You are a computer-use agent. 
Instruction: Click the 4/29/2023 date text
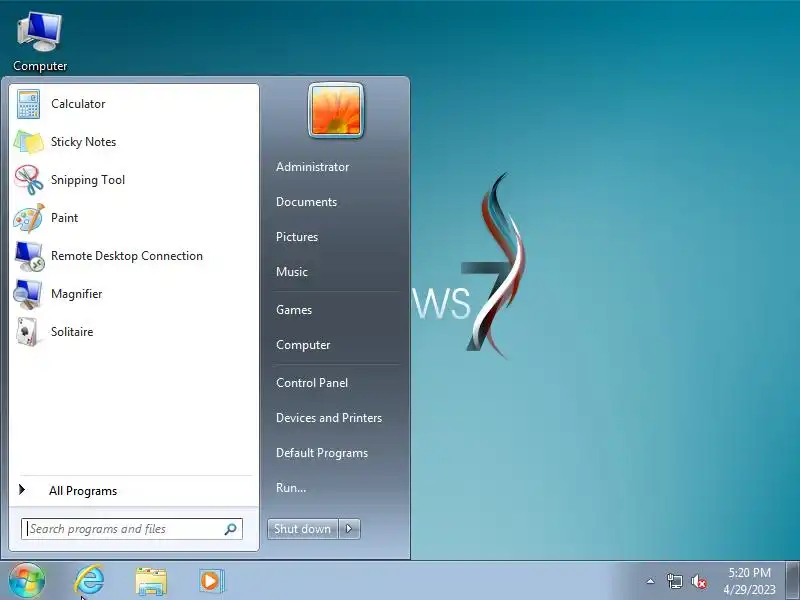749,590
